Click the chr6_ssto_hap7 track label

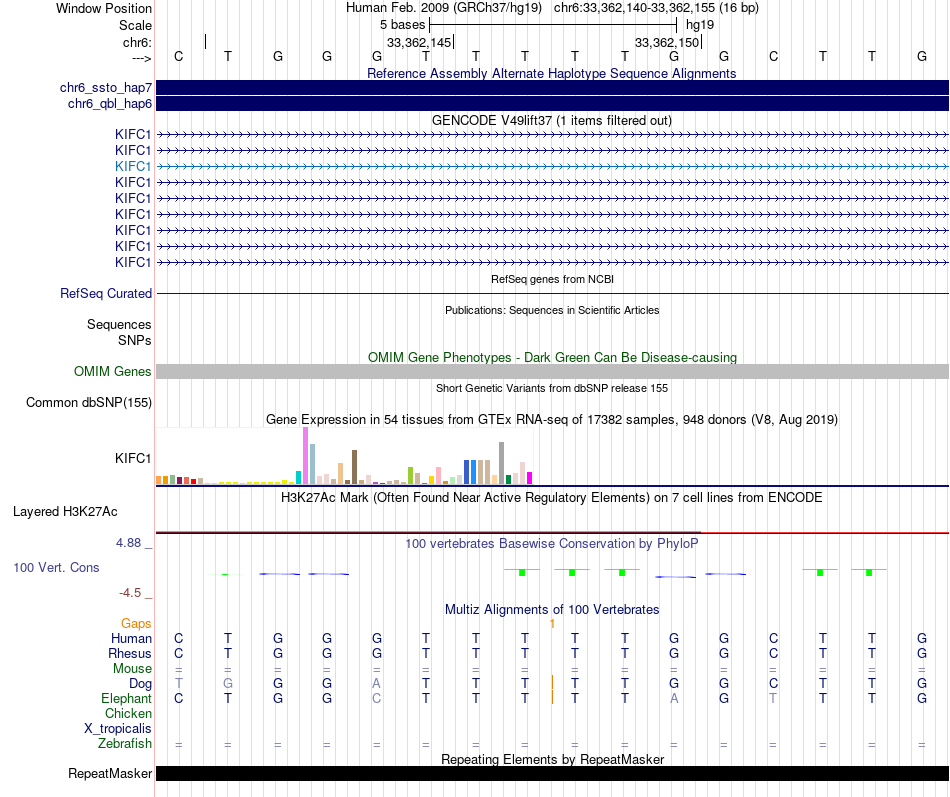(x=105, y=88)
